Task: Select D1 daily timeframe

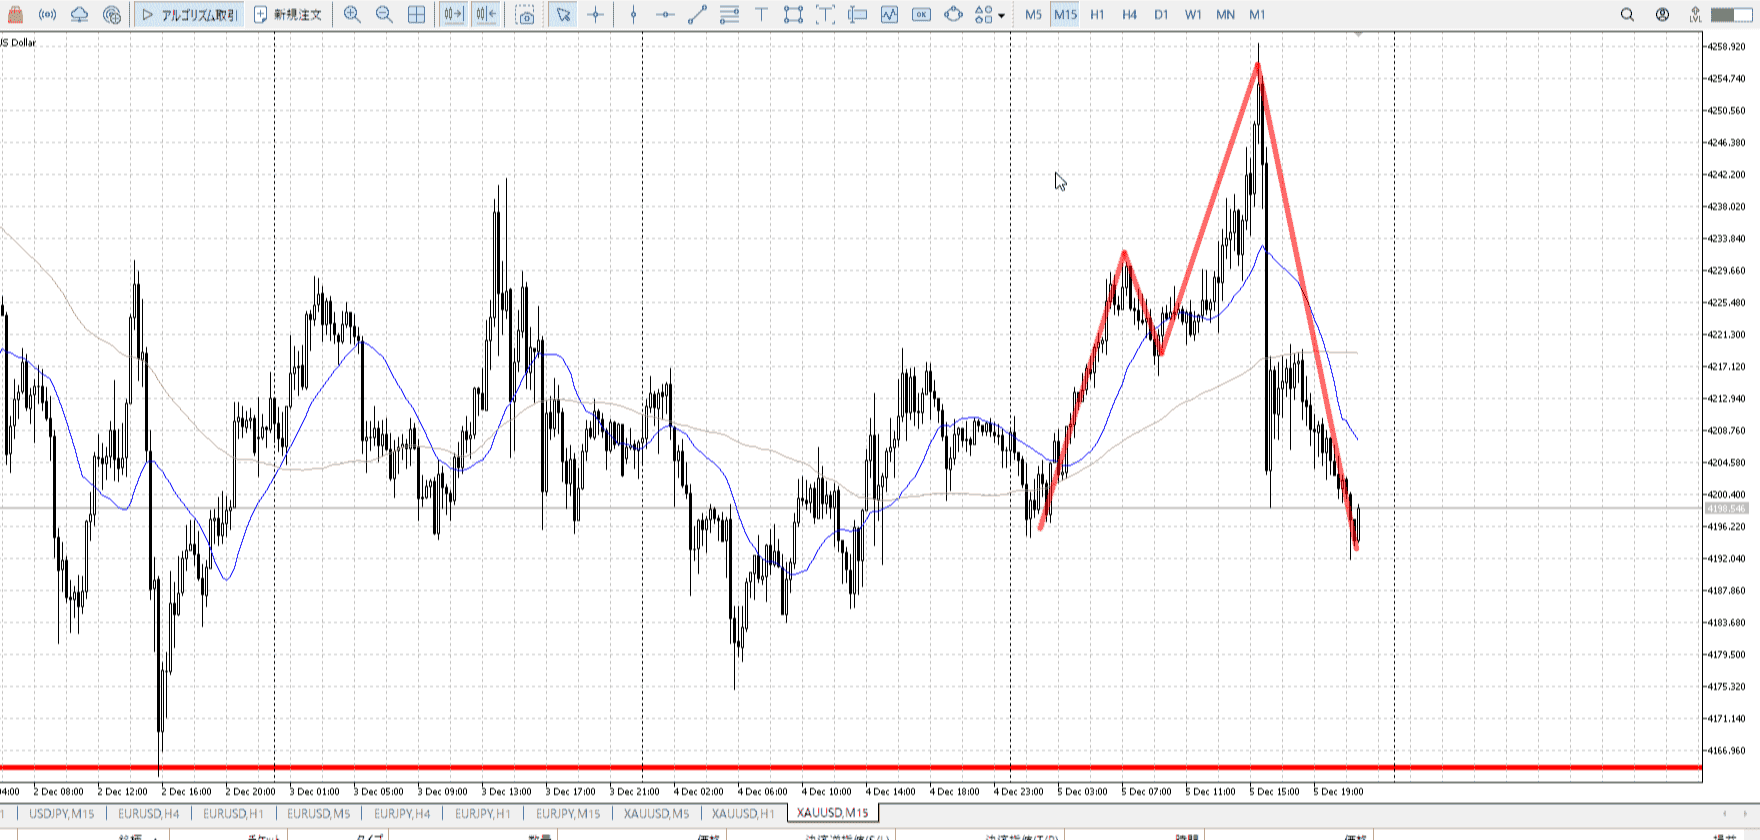Action: [1161, 15]
